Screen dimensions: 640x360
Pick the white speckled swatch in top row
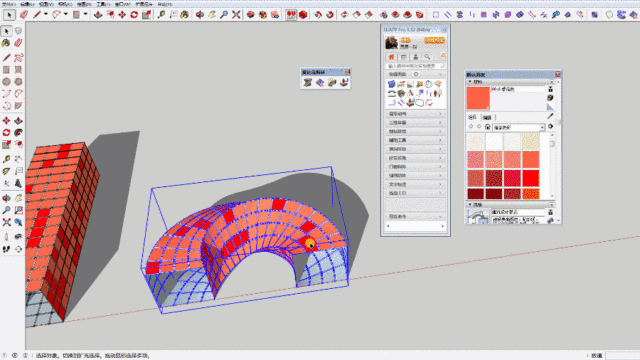click(x=494, y=142)
